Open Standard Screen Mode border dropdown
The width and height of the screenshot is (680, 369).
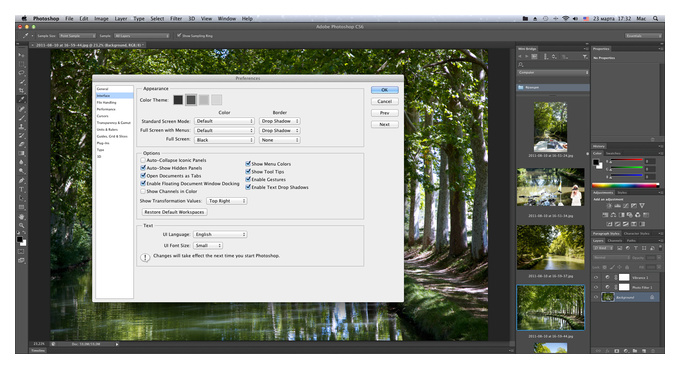(x=280, y=121)
